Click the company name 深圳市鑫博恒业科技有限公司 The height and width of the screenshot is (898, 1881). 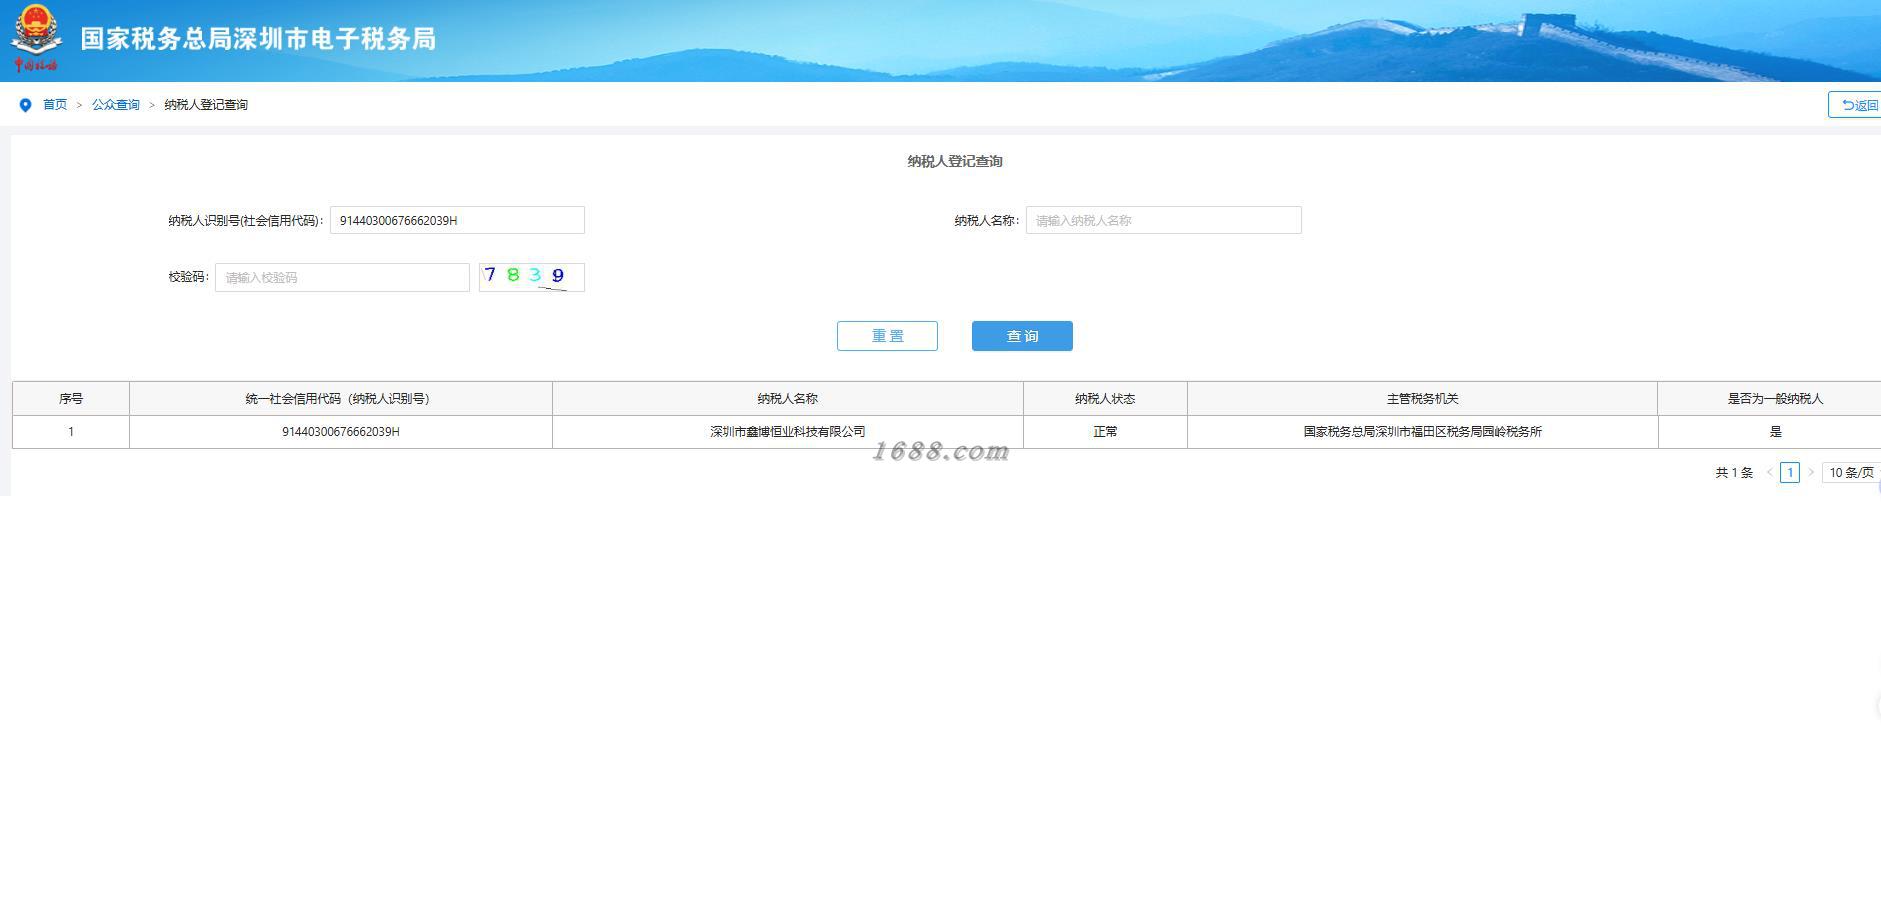click(x=788, y=432)
